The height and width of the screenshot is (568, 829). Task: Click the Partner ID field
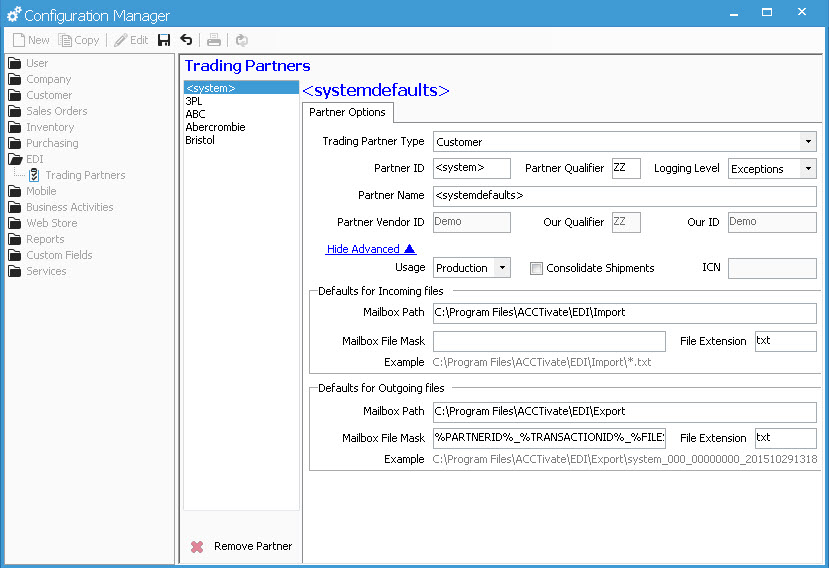(472, 168)
